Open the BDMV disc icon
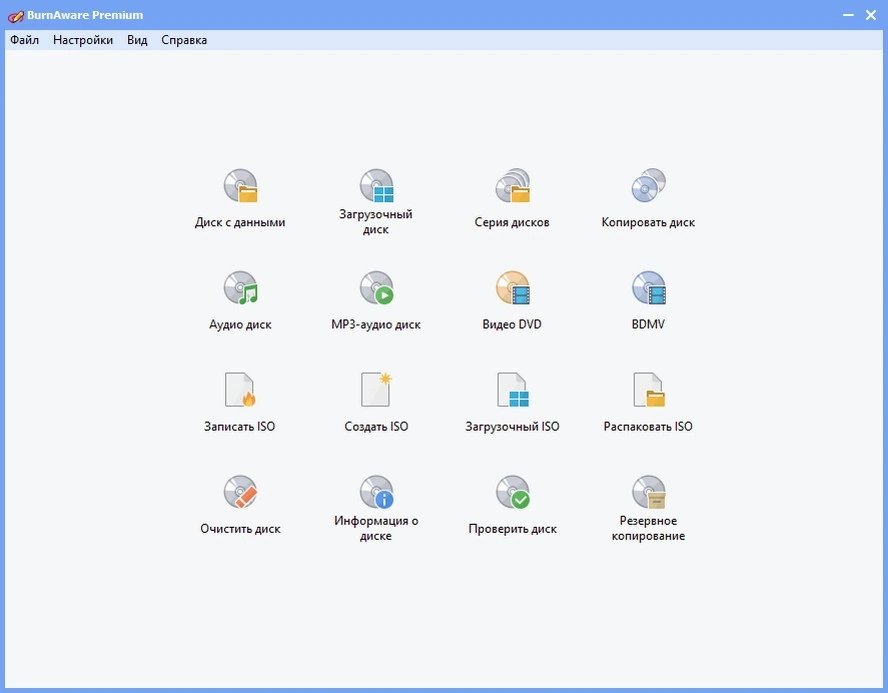 (x=648, y=288)
